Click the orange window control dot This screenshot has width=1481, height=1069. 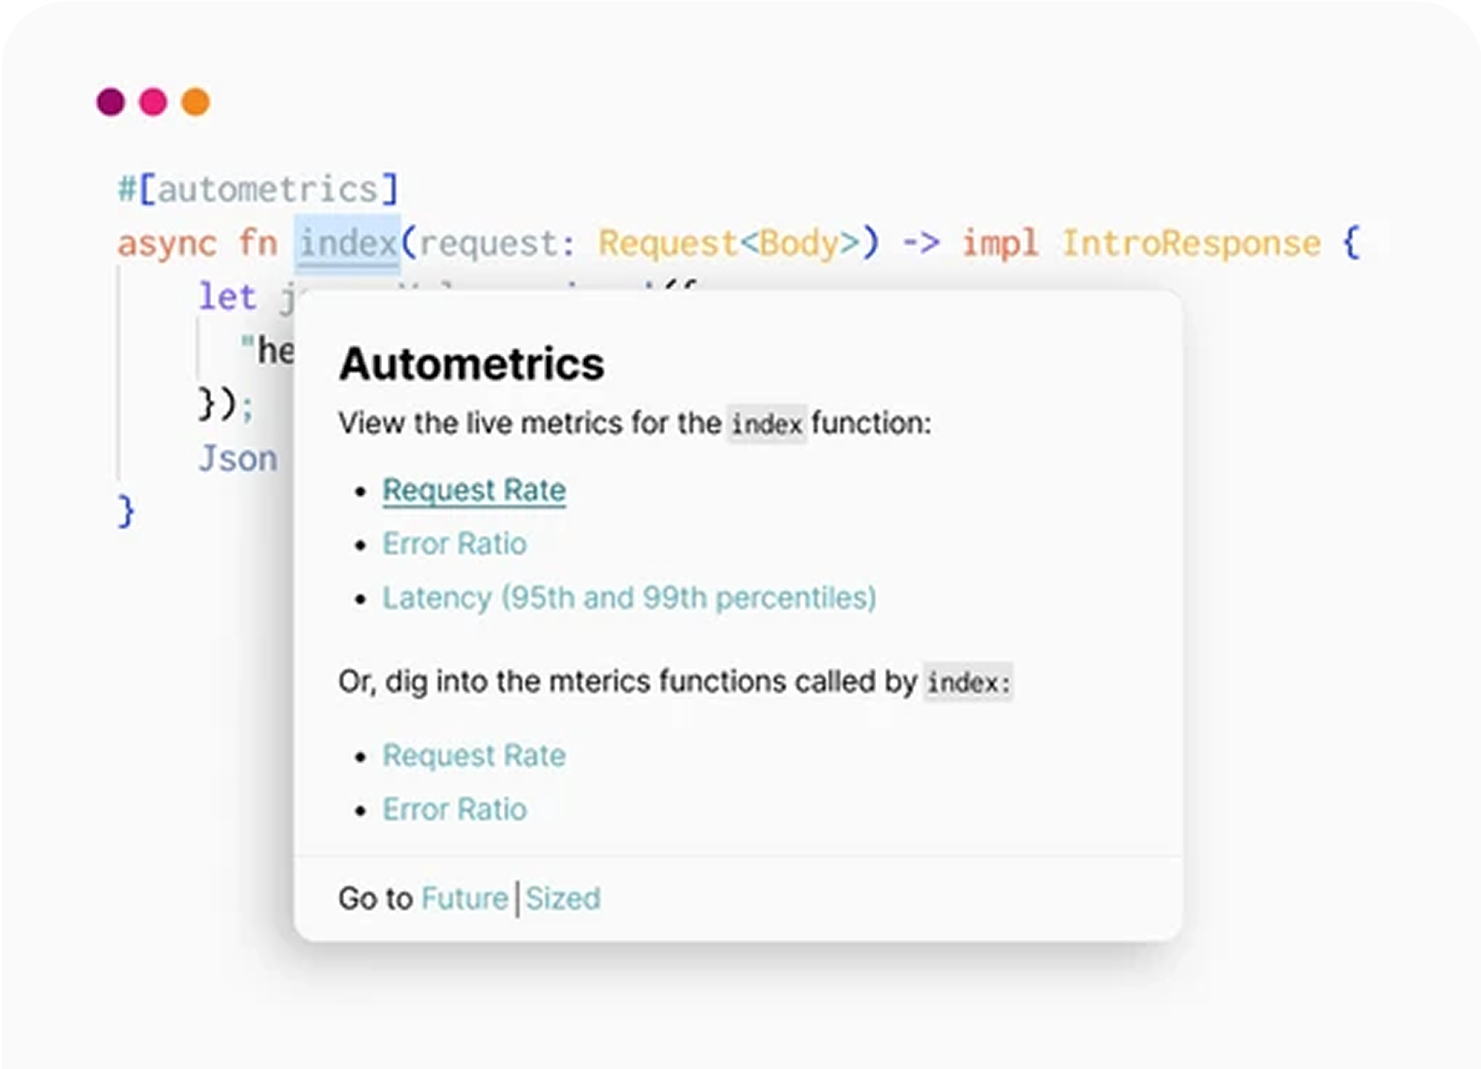(x=196, y=102)
